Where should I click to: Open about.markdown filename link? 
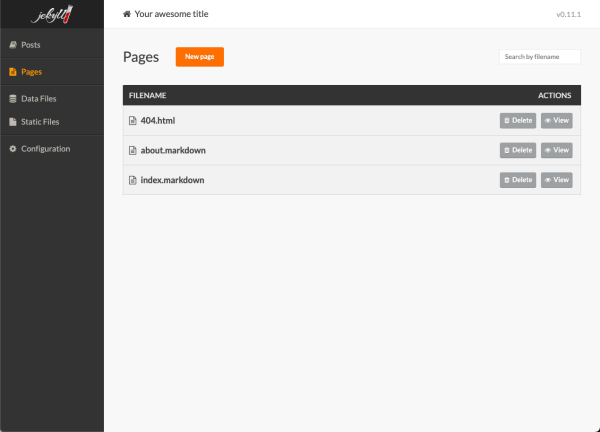[x=173, y=150]
